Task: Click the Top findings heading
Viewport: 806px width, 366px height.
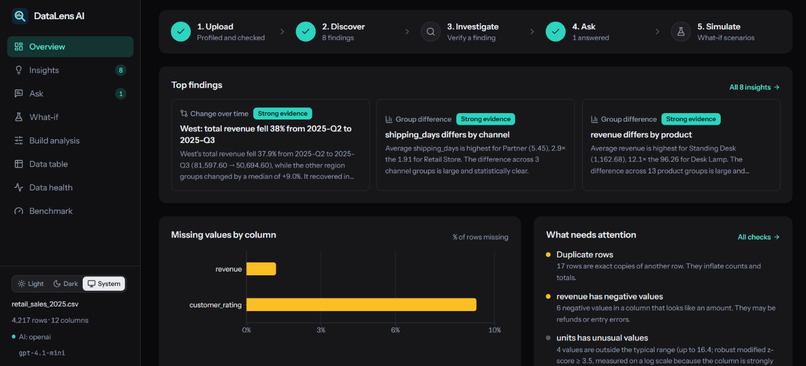Action: point(197,85)
